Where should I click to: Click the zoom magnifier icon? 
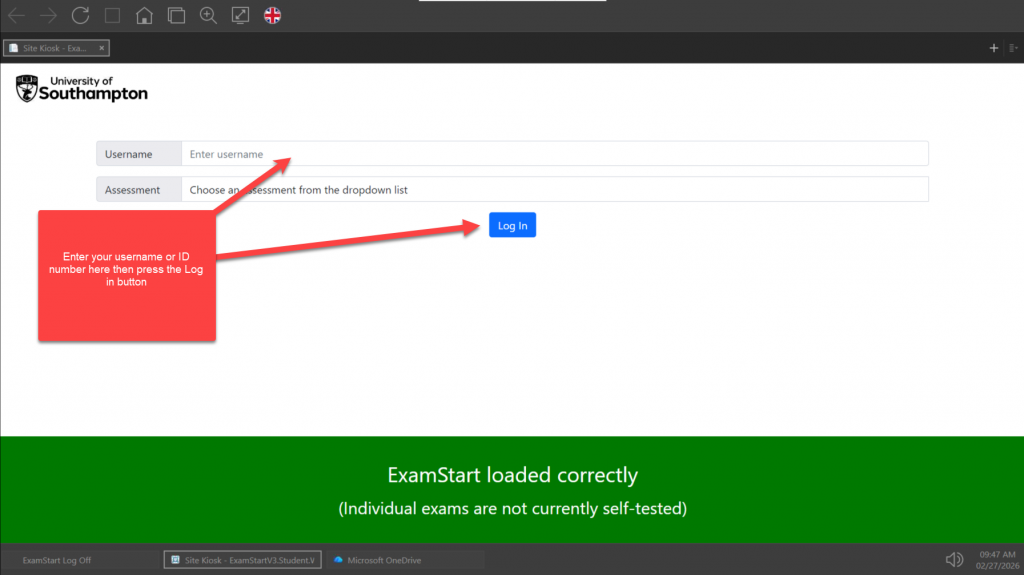coord(208,15)
